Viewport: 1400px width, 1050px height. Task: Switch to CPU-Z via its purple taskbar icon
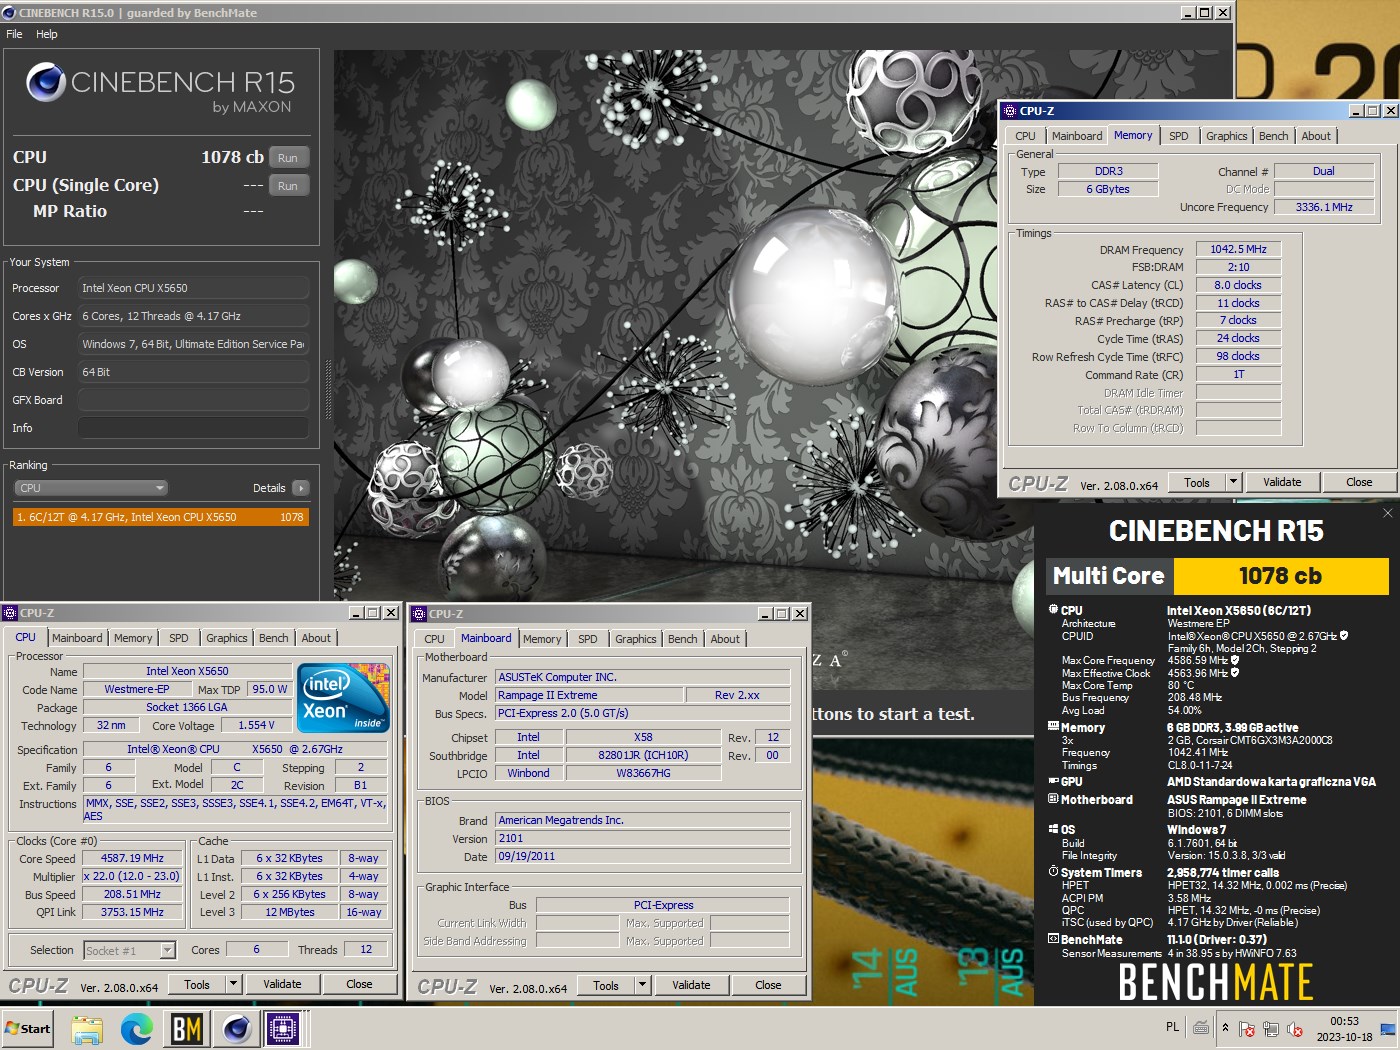click(x=283, y=1028)
